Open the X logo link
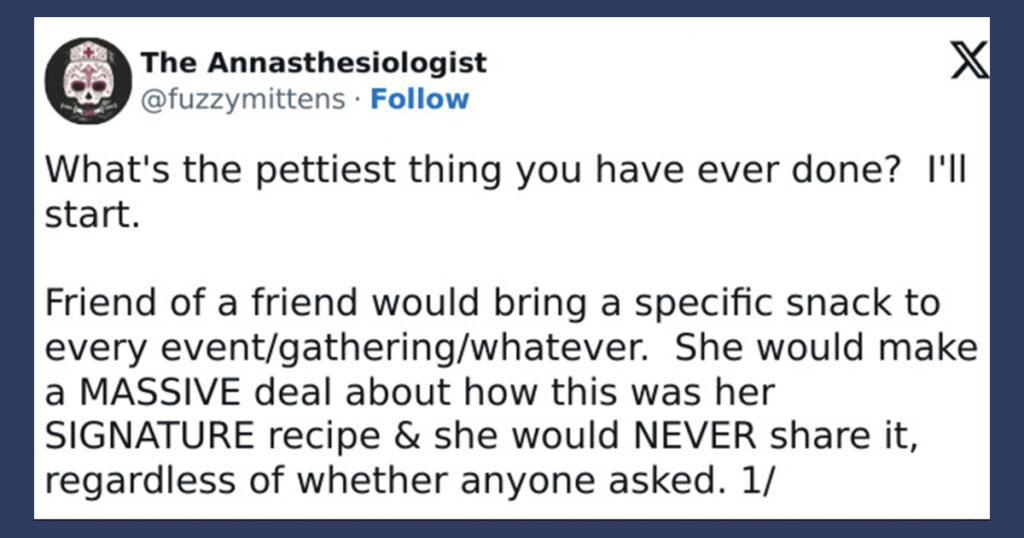The image size is (1024, 538). click(x=970, y=59)
